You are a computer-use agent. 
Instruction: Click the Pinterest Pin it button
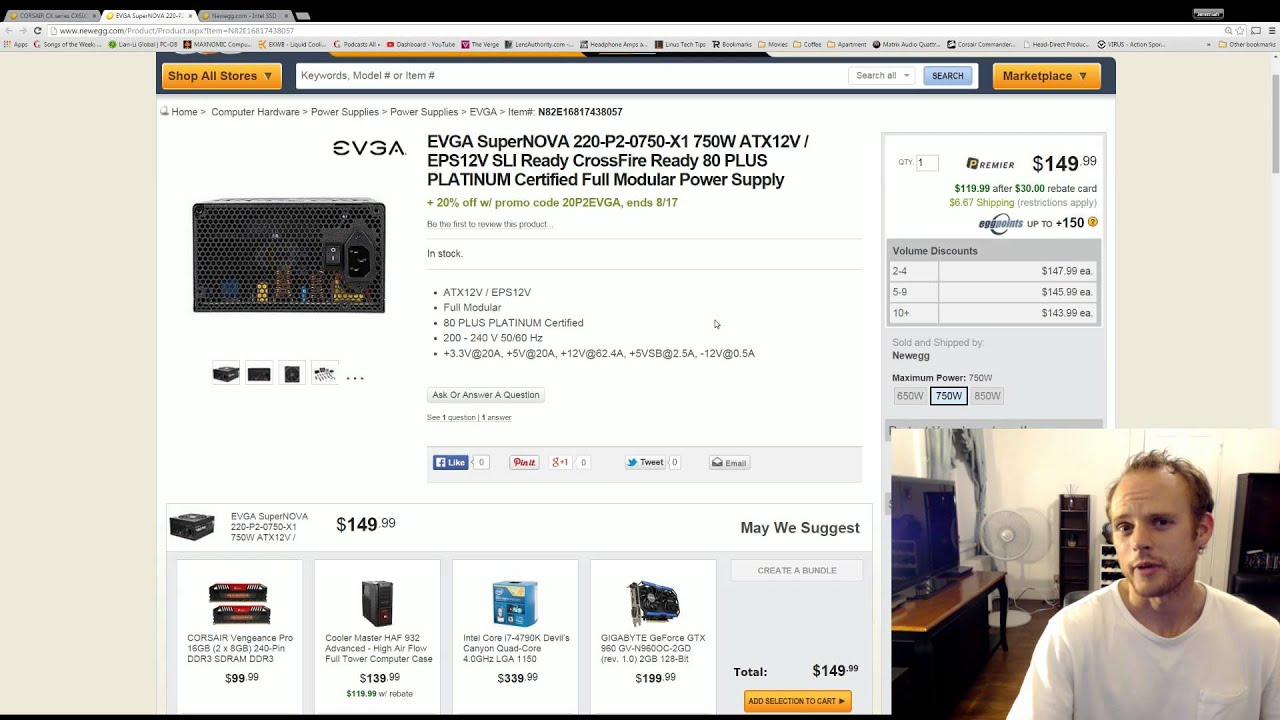tap(524, 463)
